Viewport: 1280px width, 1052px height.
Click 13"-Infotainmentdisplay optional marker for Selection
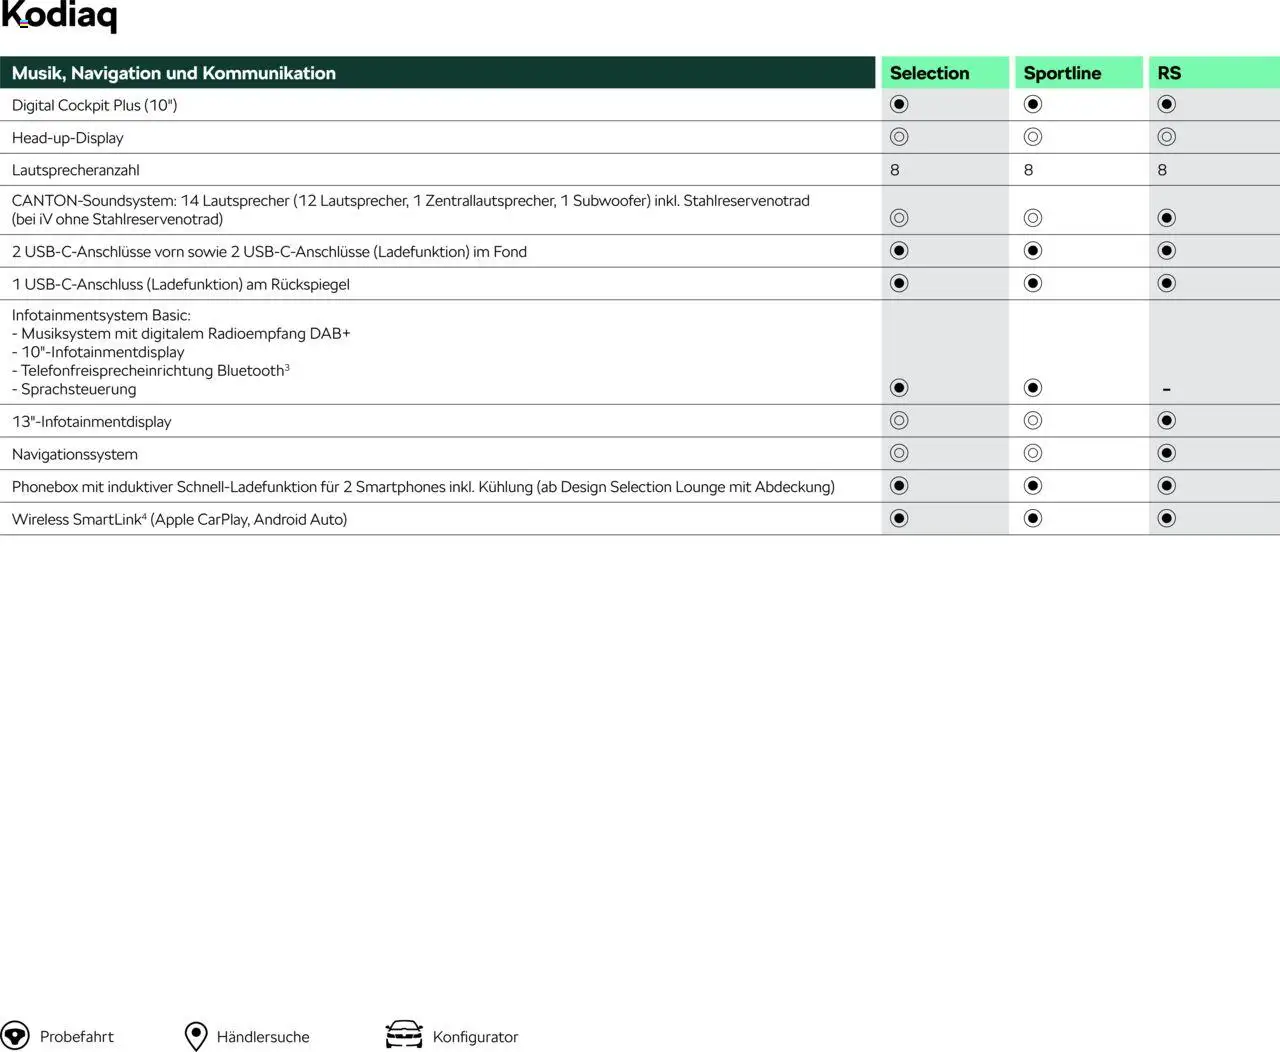coord(899,421)
